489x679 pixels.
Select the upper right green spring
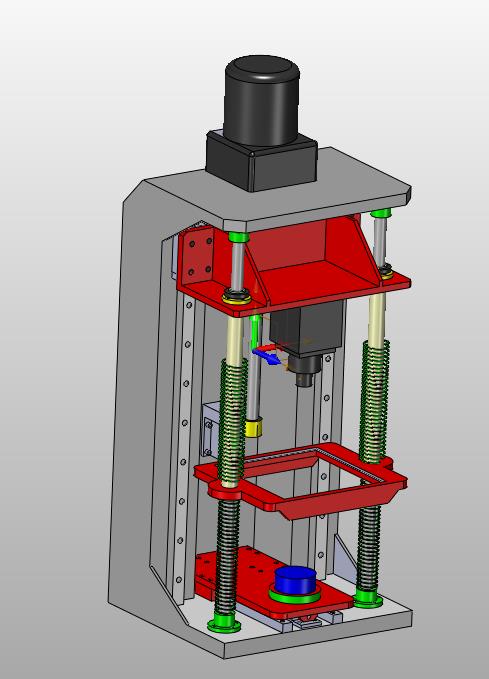click(375, 401)
